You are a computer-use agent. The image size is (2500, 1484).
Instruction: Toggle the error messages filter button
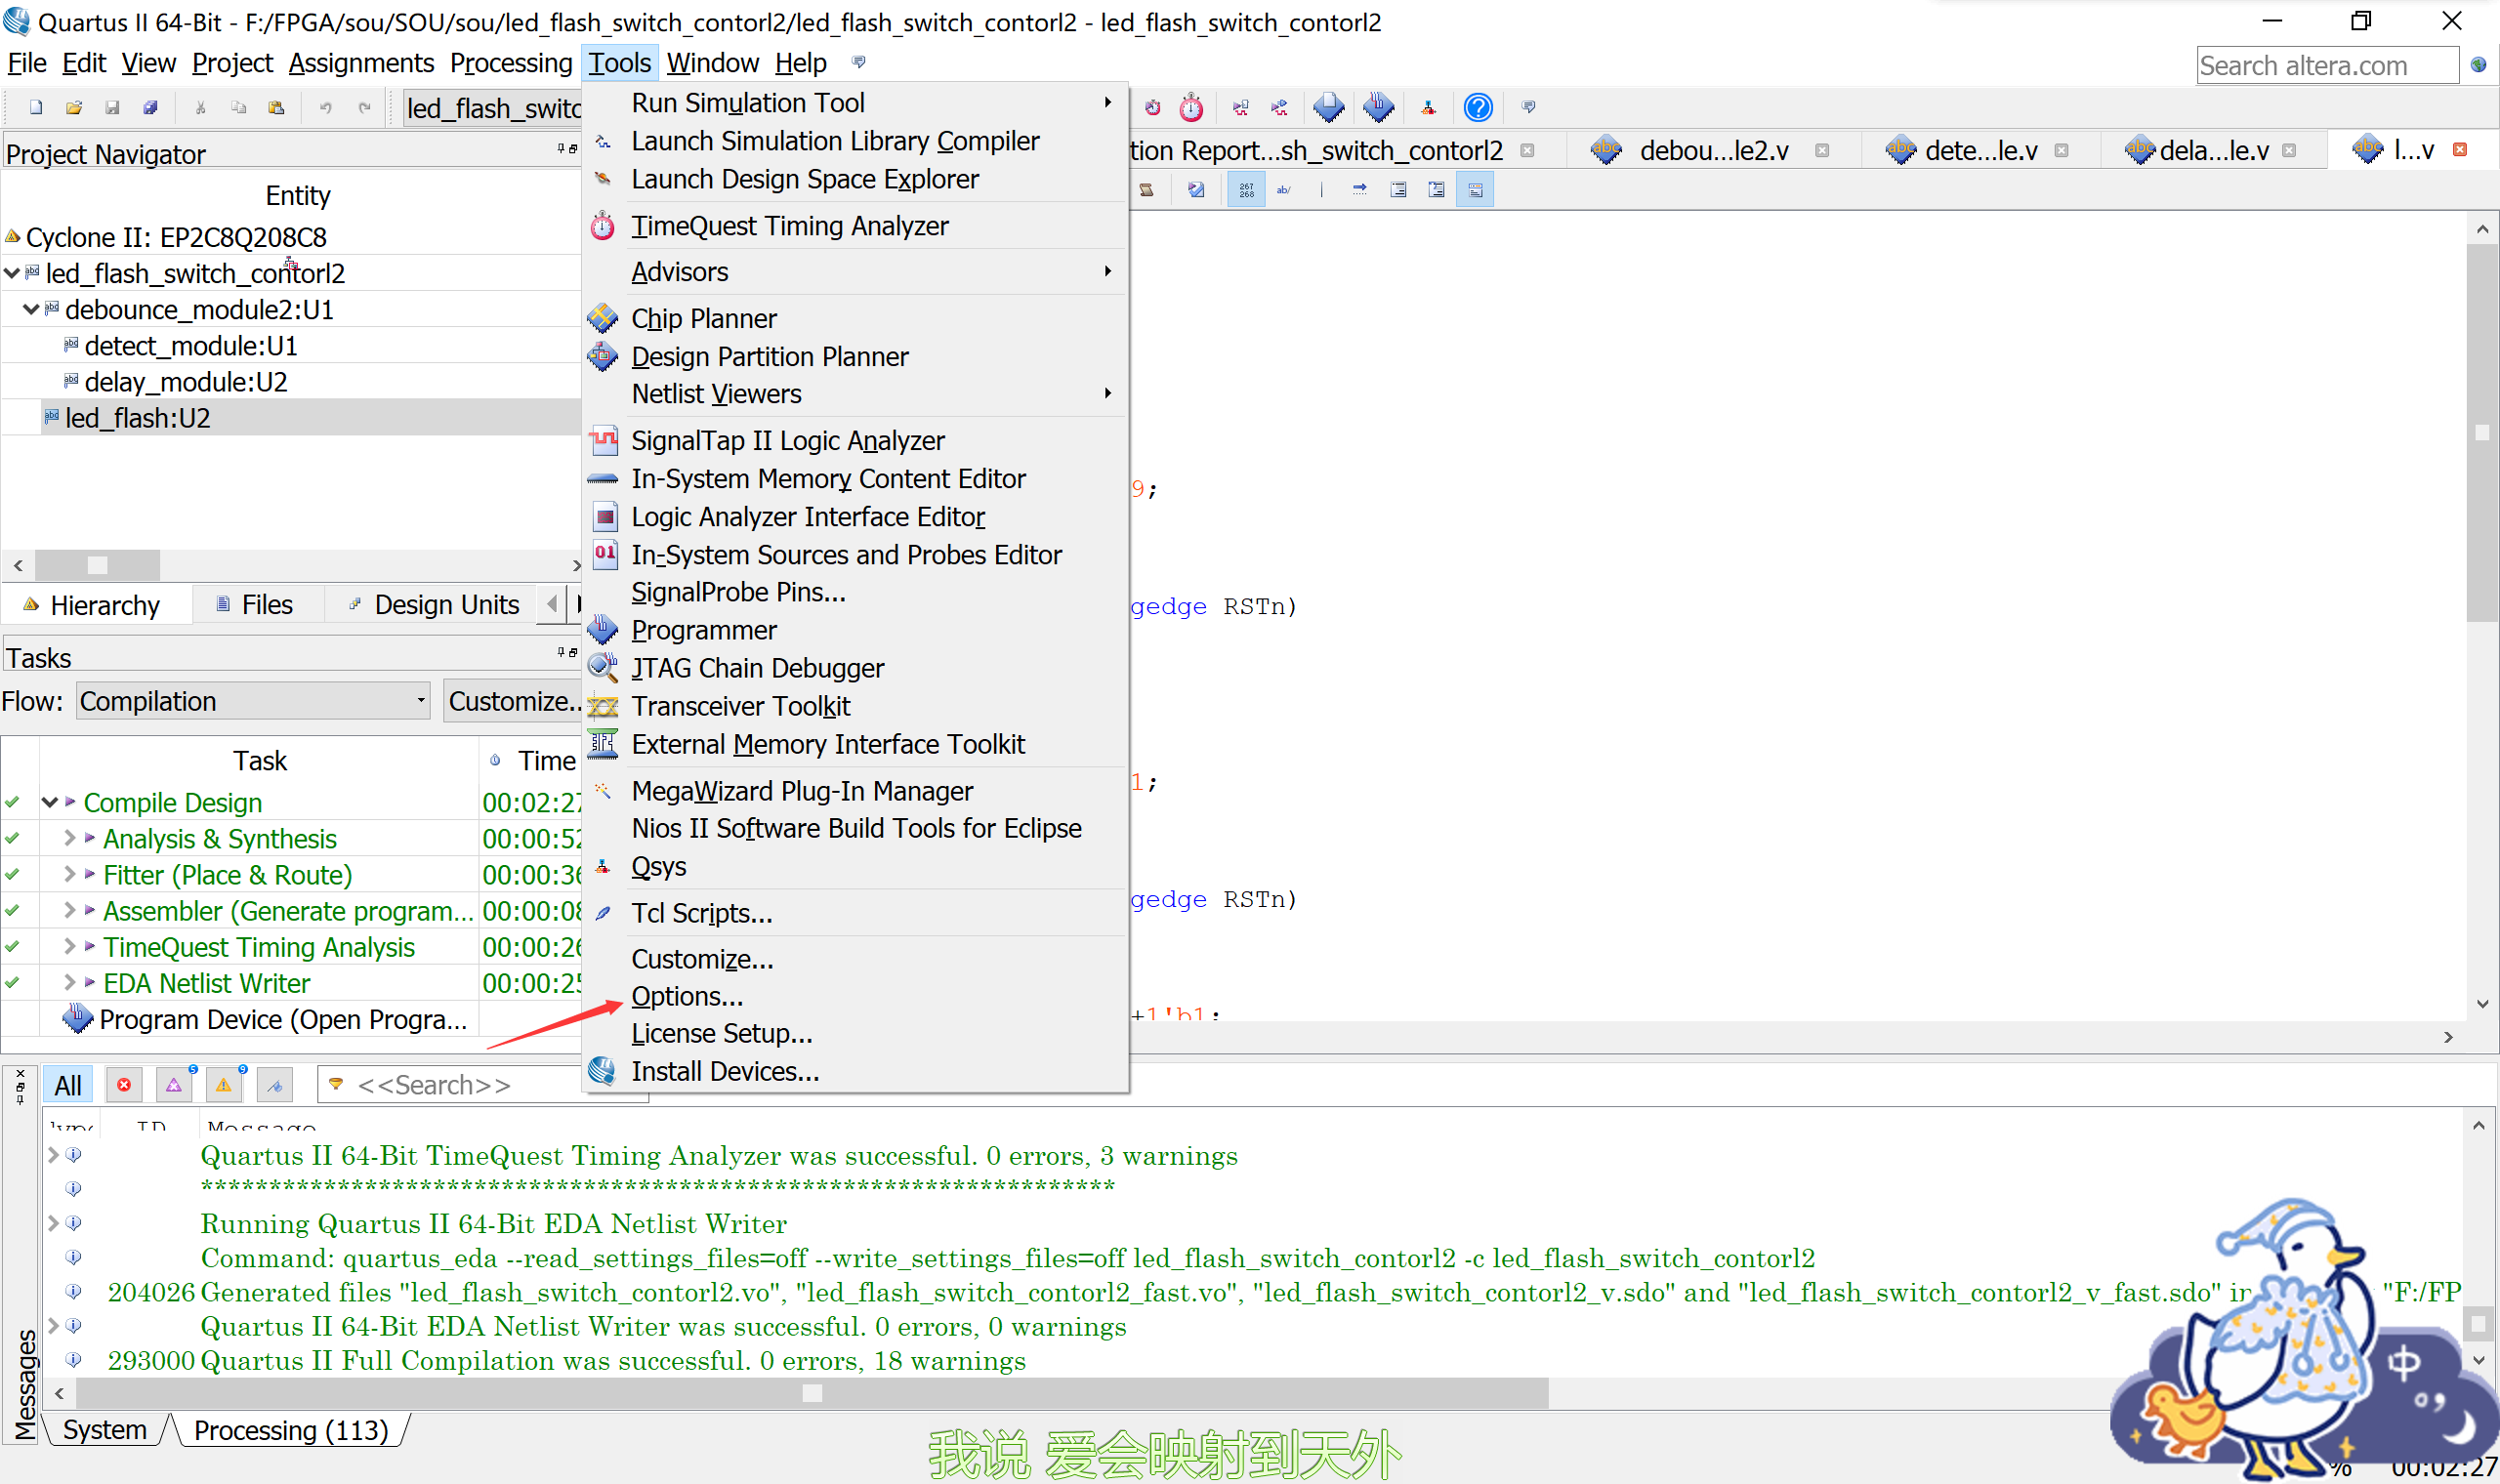pos(124,1085)
